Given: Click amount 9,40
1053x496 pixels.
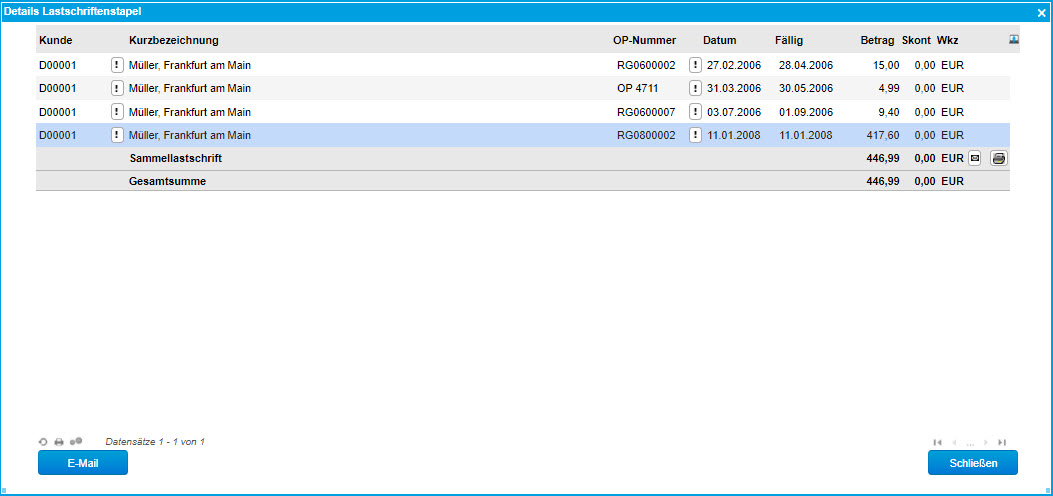Looking at the screenshot, I should click(x=889, y=111).
